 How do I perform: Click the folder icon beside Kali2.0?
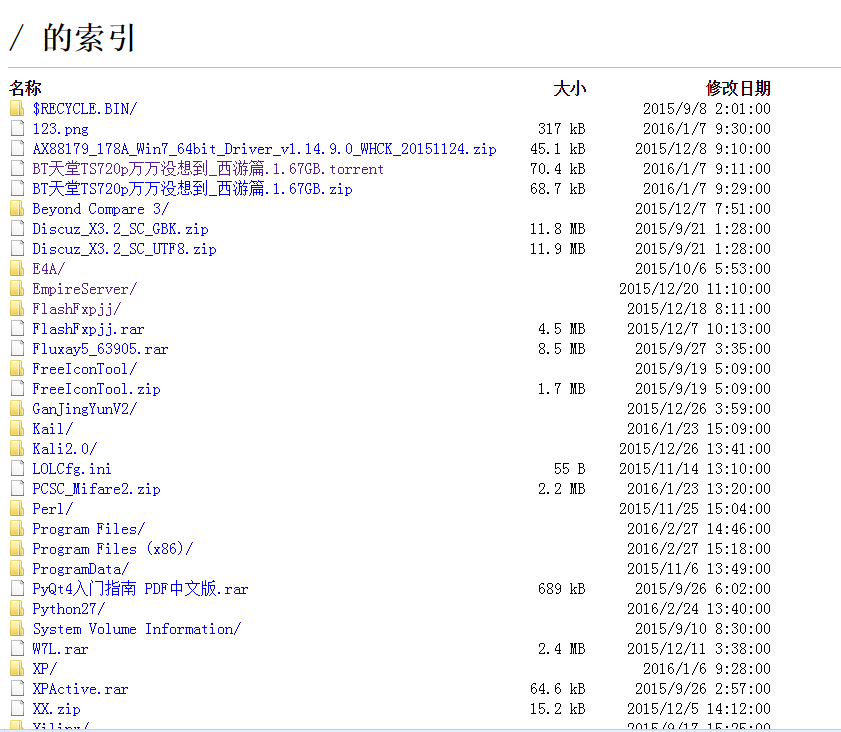[17, 448]
